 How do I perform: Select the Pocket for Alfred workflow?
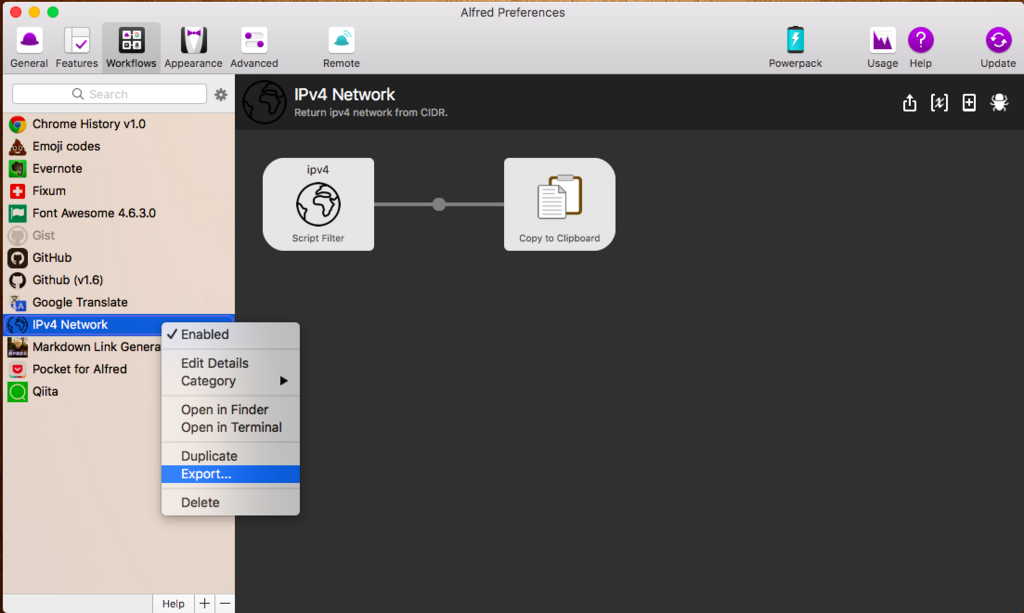84,369
